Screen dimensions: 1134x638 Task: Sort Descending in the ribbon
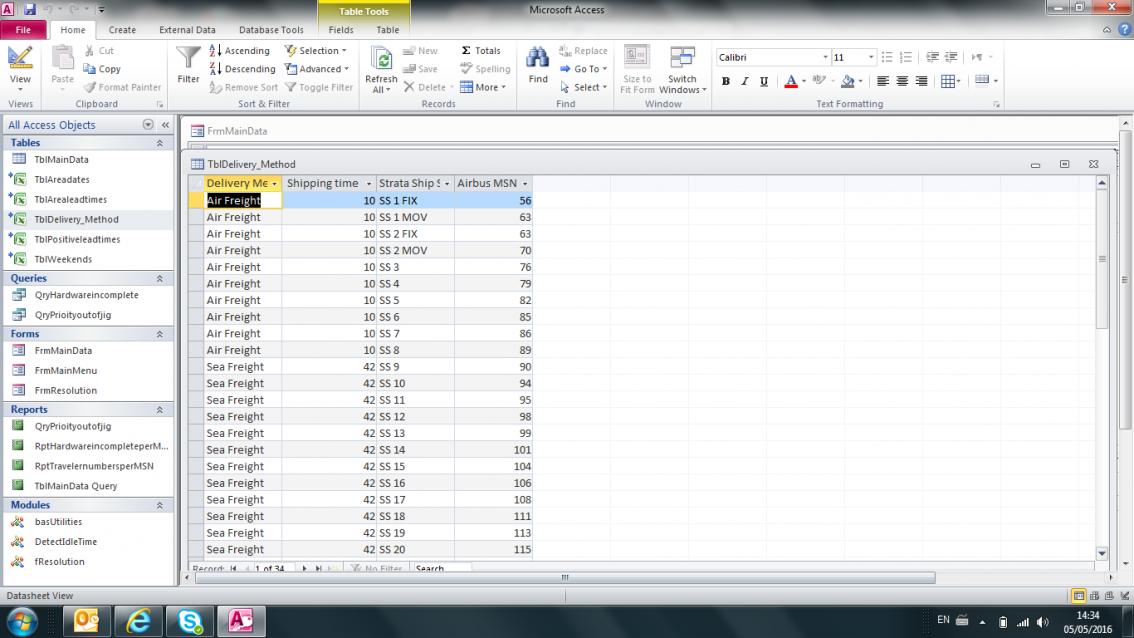(242, 69)
